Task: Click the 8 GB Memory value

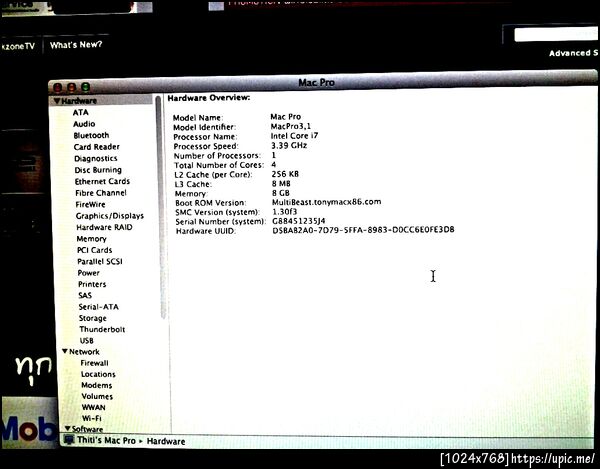Action: [x=281, y=193]
